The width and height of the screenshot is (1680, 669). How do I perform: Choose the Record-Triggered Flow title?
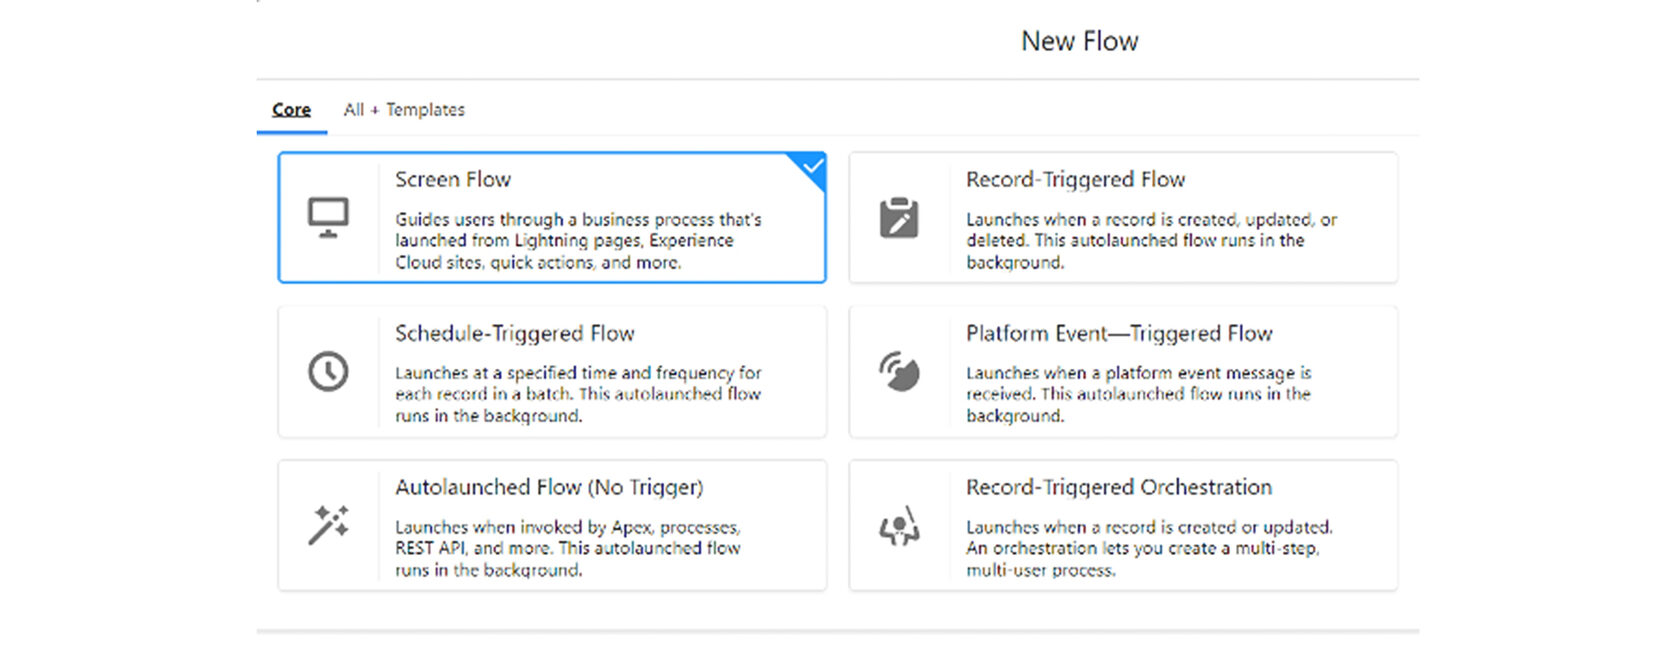click(x=1075, y=180)
